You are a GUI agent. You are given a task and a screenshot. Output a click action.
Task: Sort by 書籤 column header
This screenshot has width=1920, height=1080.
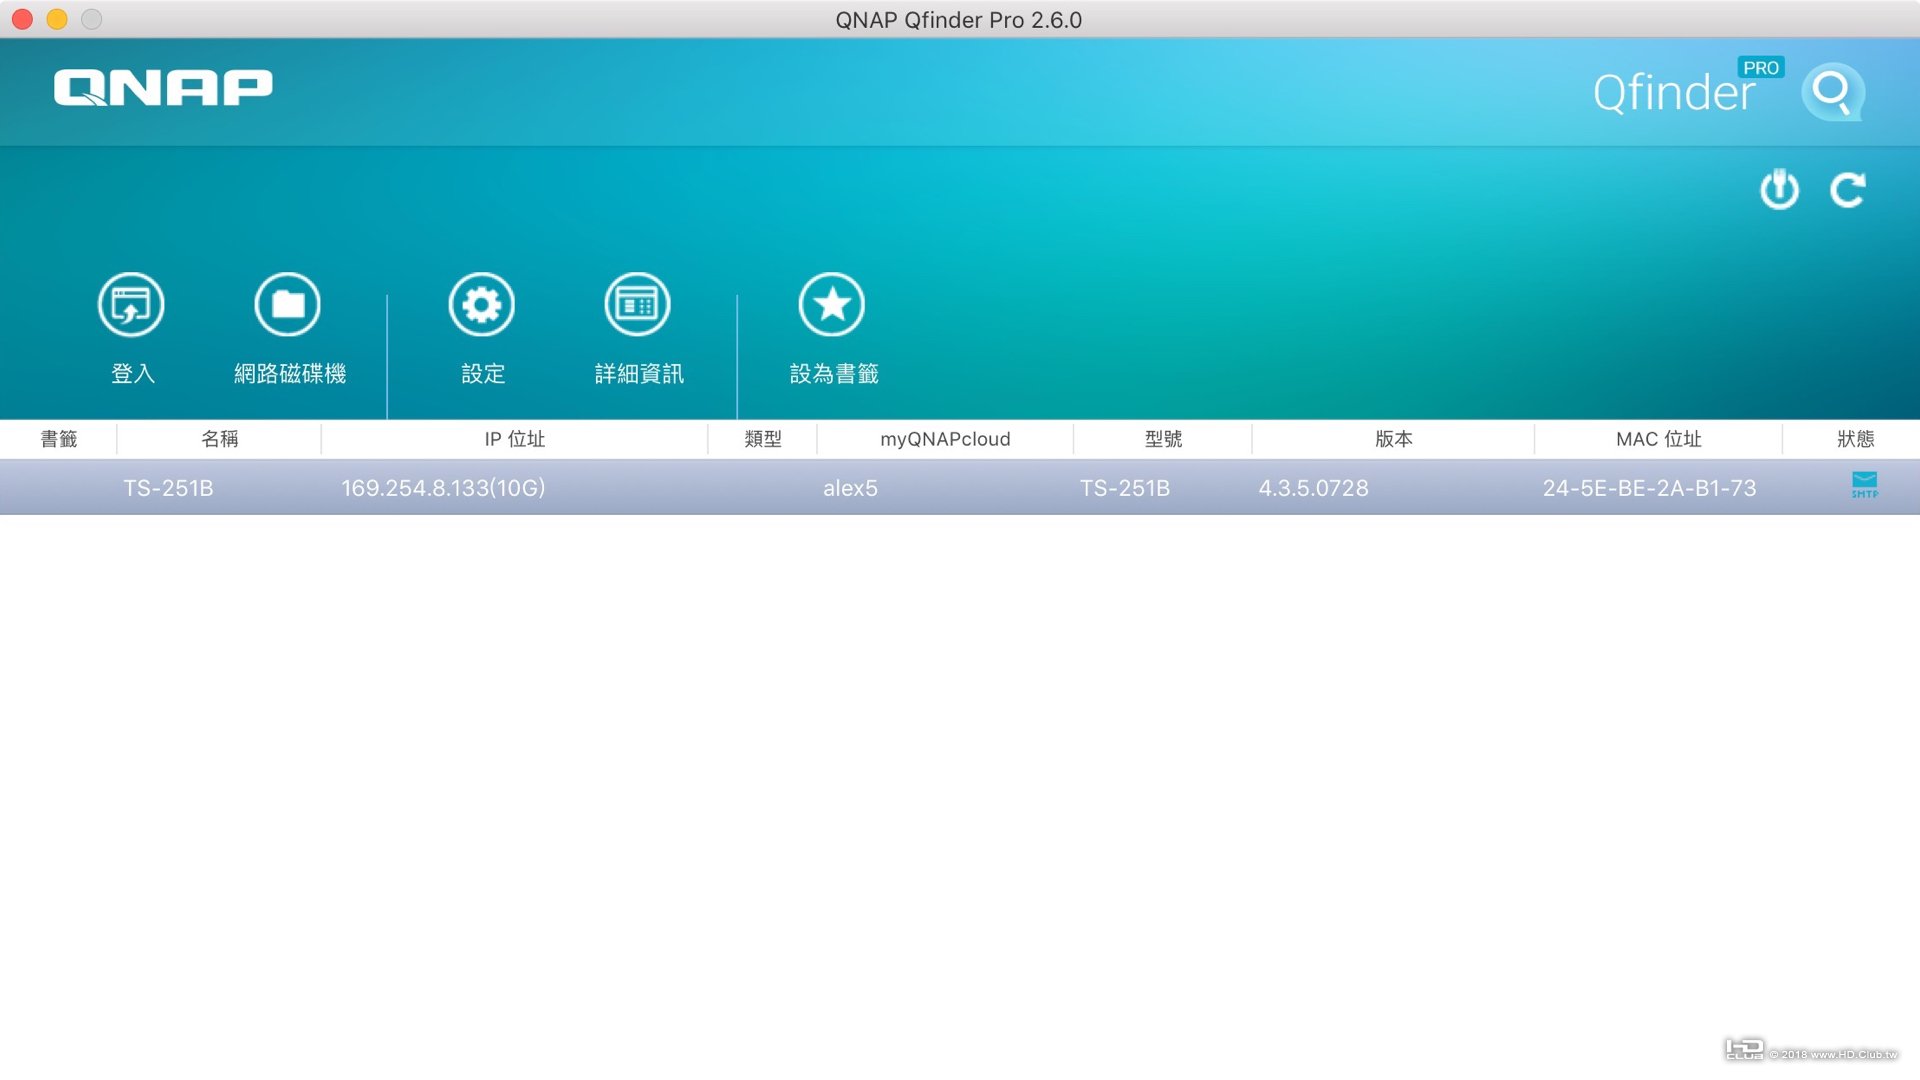[x=58, y=439]
